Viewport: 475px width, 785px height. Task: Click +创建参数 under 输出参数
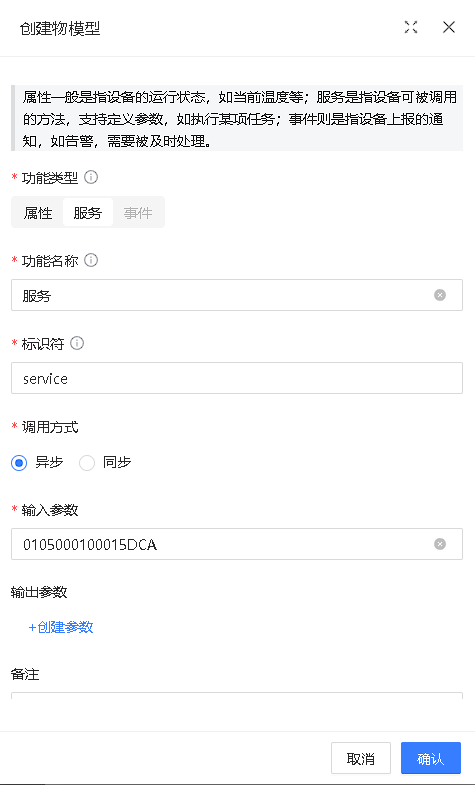(61, 627)
